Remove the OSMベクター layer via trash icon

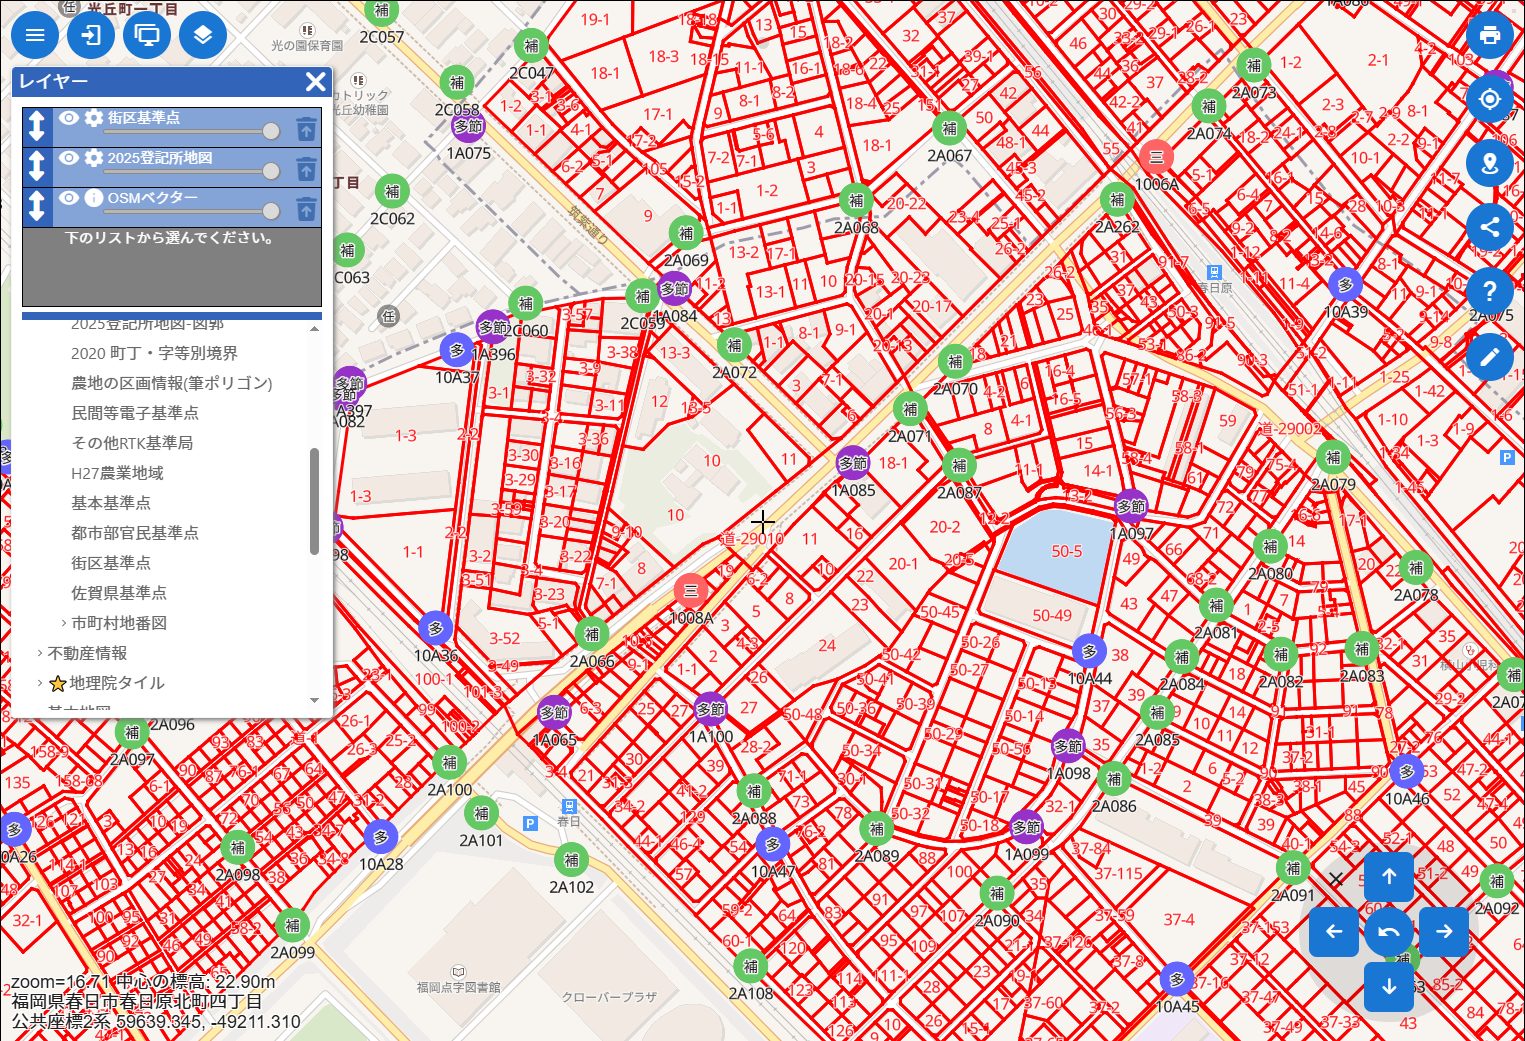click(x=306, y=209)
